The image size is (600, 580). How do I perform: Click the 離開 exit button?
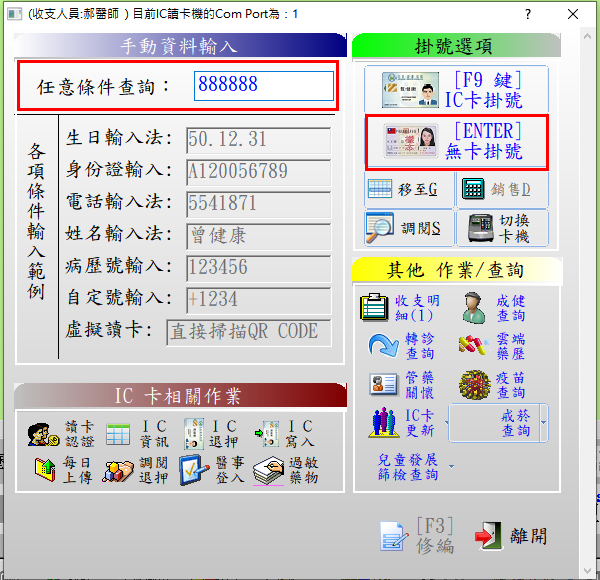[x=511, y=535]
